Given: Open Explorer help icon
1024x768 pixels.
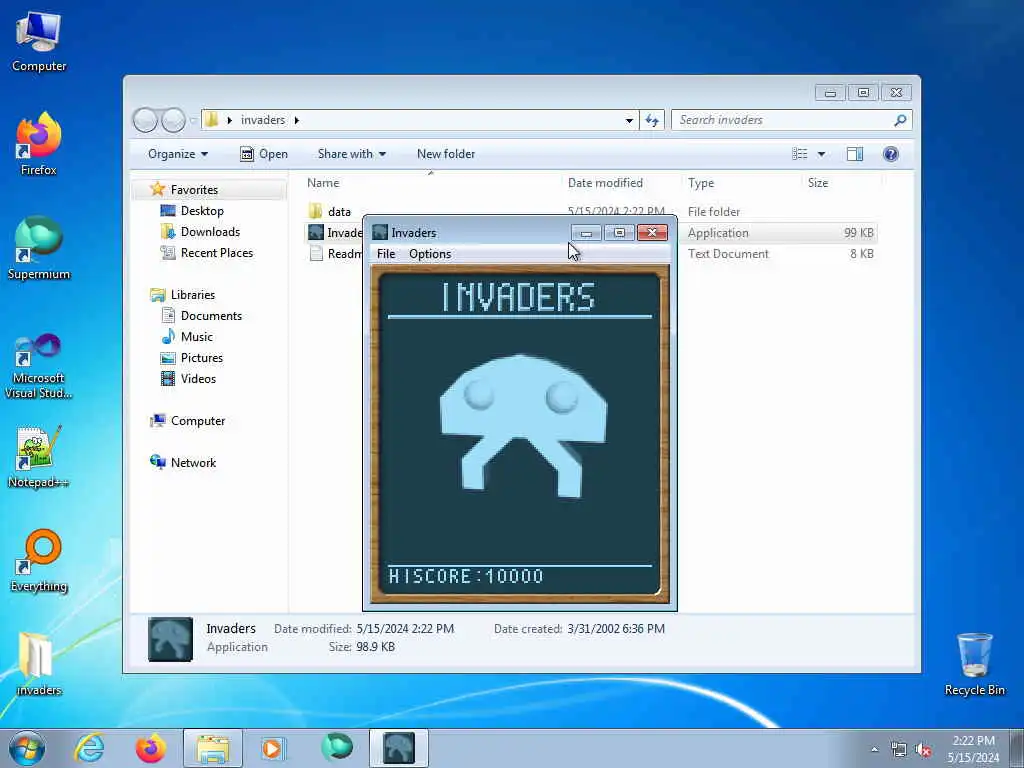Looking at the screenshot, I should point(890,154).
